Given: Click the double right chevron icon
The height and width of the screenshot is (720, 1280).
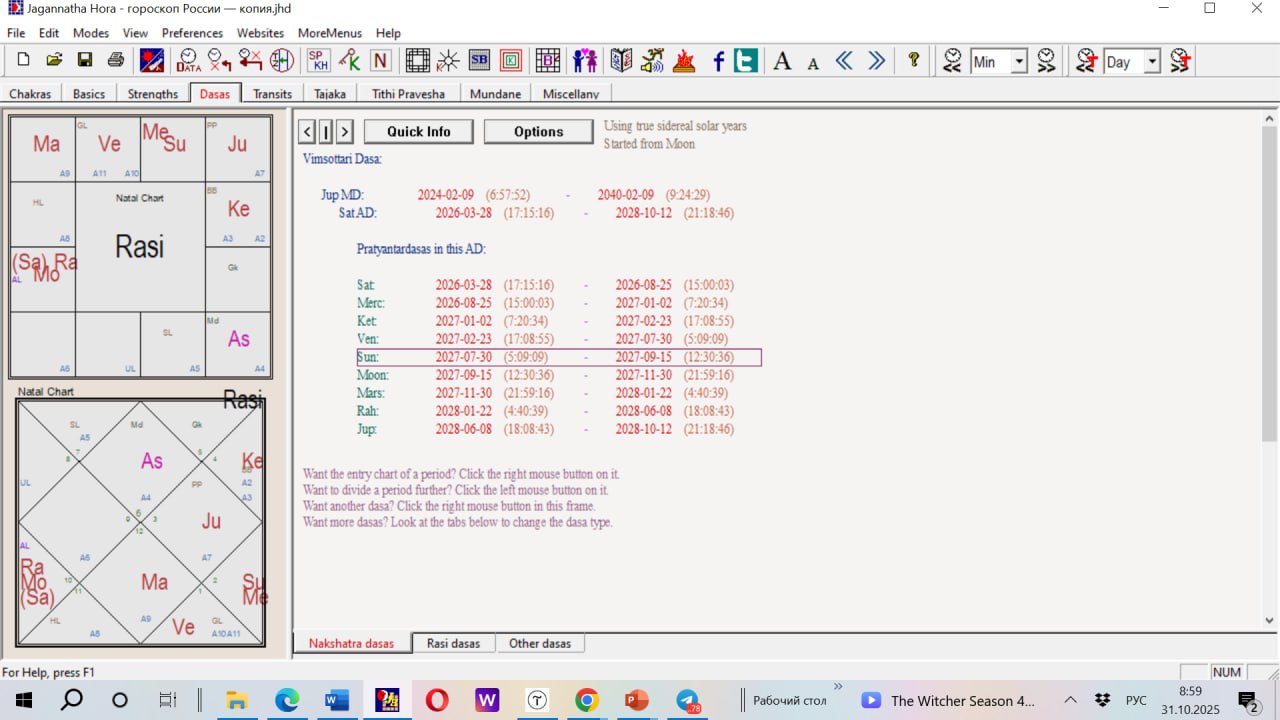Looking at the screenshot, I should [x=876, y=61].
